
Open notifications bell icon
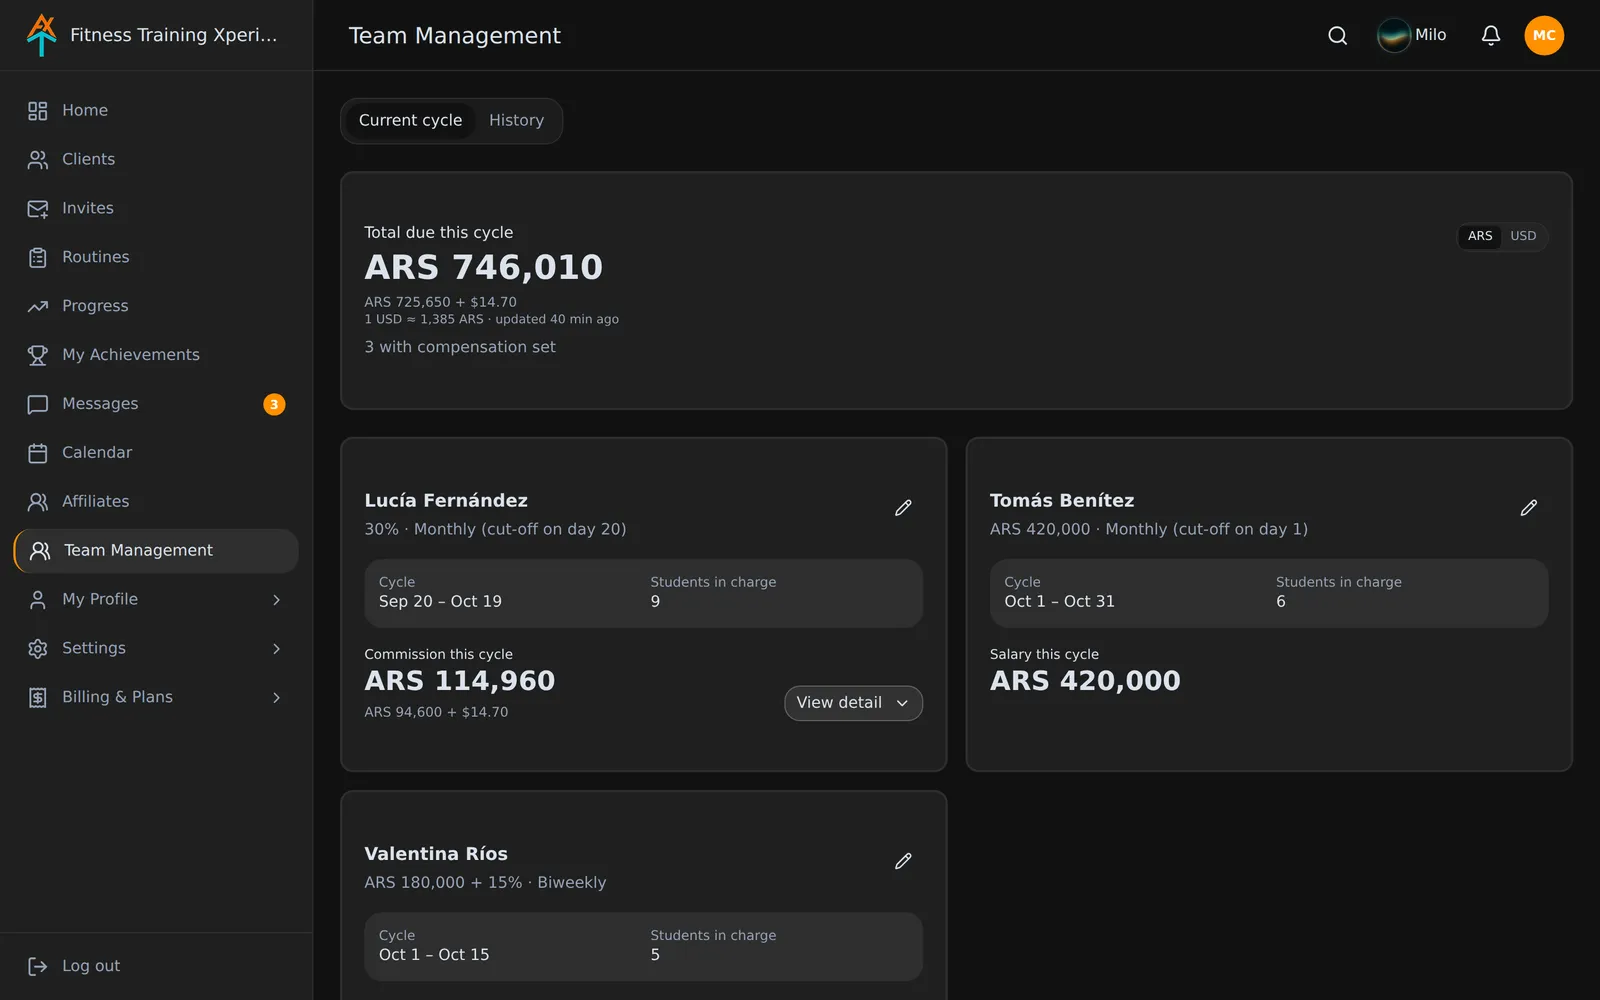pos(1490,36)
